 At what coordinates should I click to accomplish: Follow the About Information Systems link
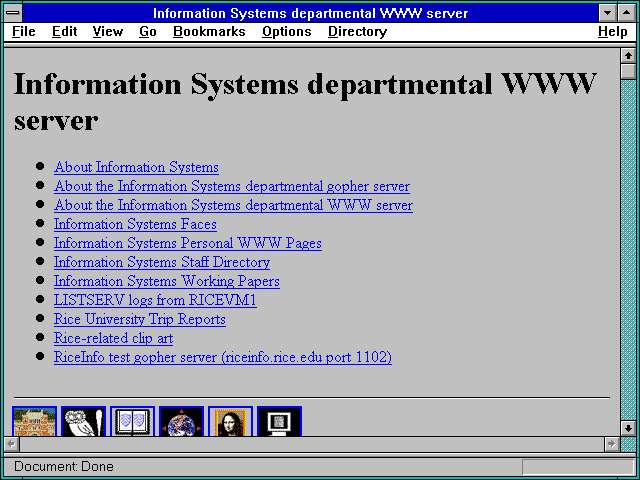136,167
